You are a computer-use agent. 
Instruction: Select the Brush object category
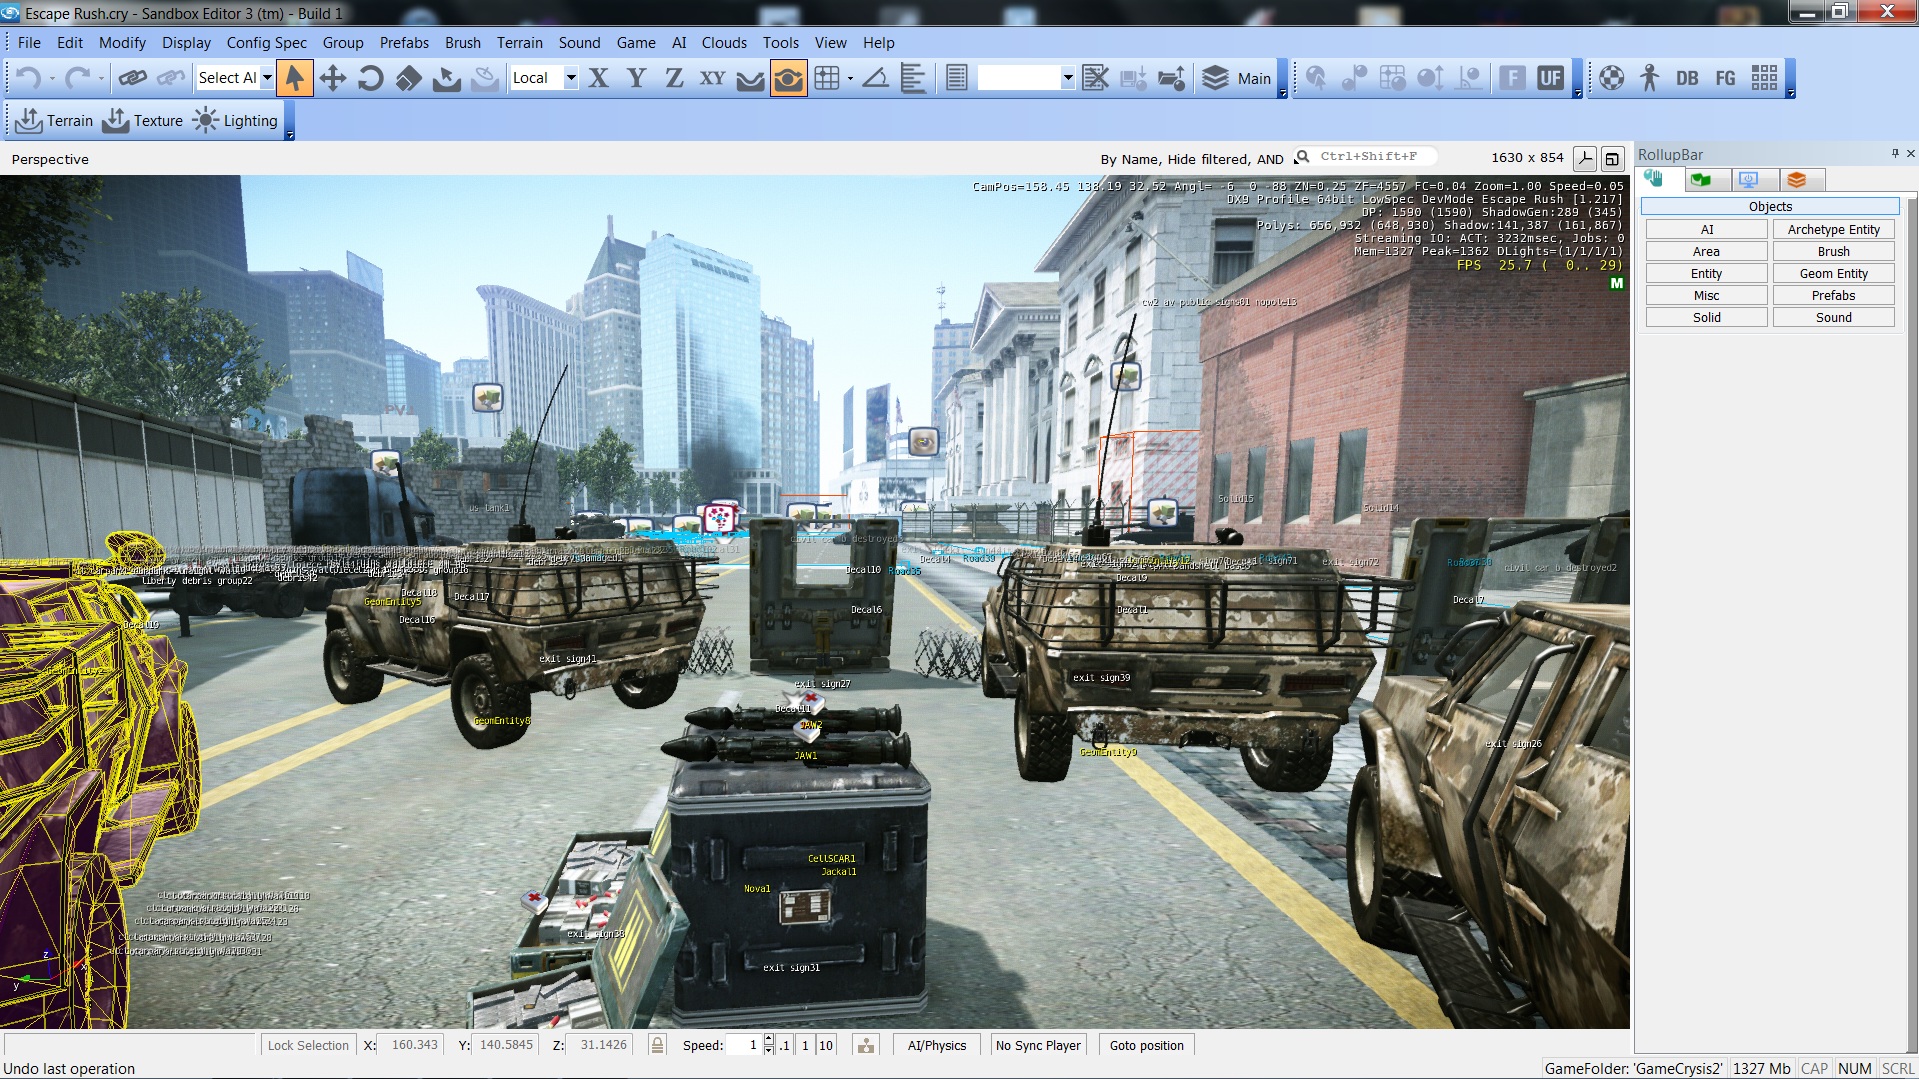(1834, 252)
